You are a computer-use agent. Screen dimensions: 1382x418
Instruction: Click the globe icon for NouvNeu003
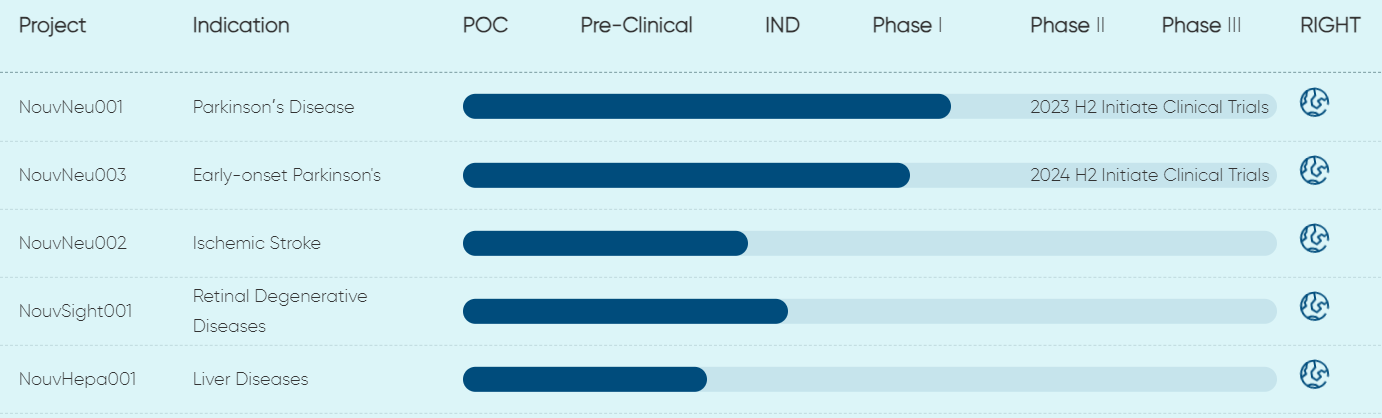click(1314, 171)
